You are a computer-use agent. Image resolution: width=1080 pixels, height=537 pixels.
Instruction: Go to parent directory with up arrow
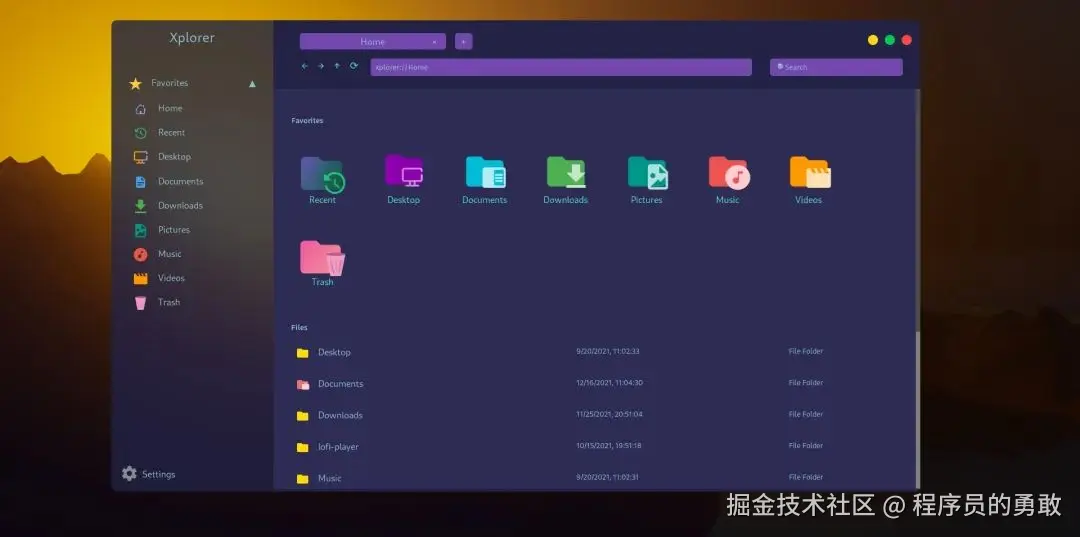[337, 66]
